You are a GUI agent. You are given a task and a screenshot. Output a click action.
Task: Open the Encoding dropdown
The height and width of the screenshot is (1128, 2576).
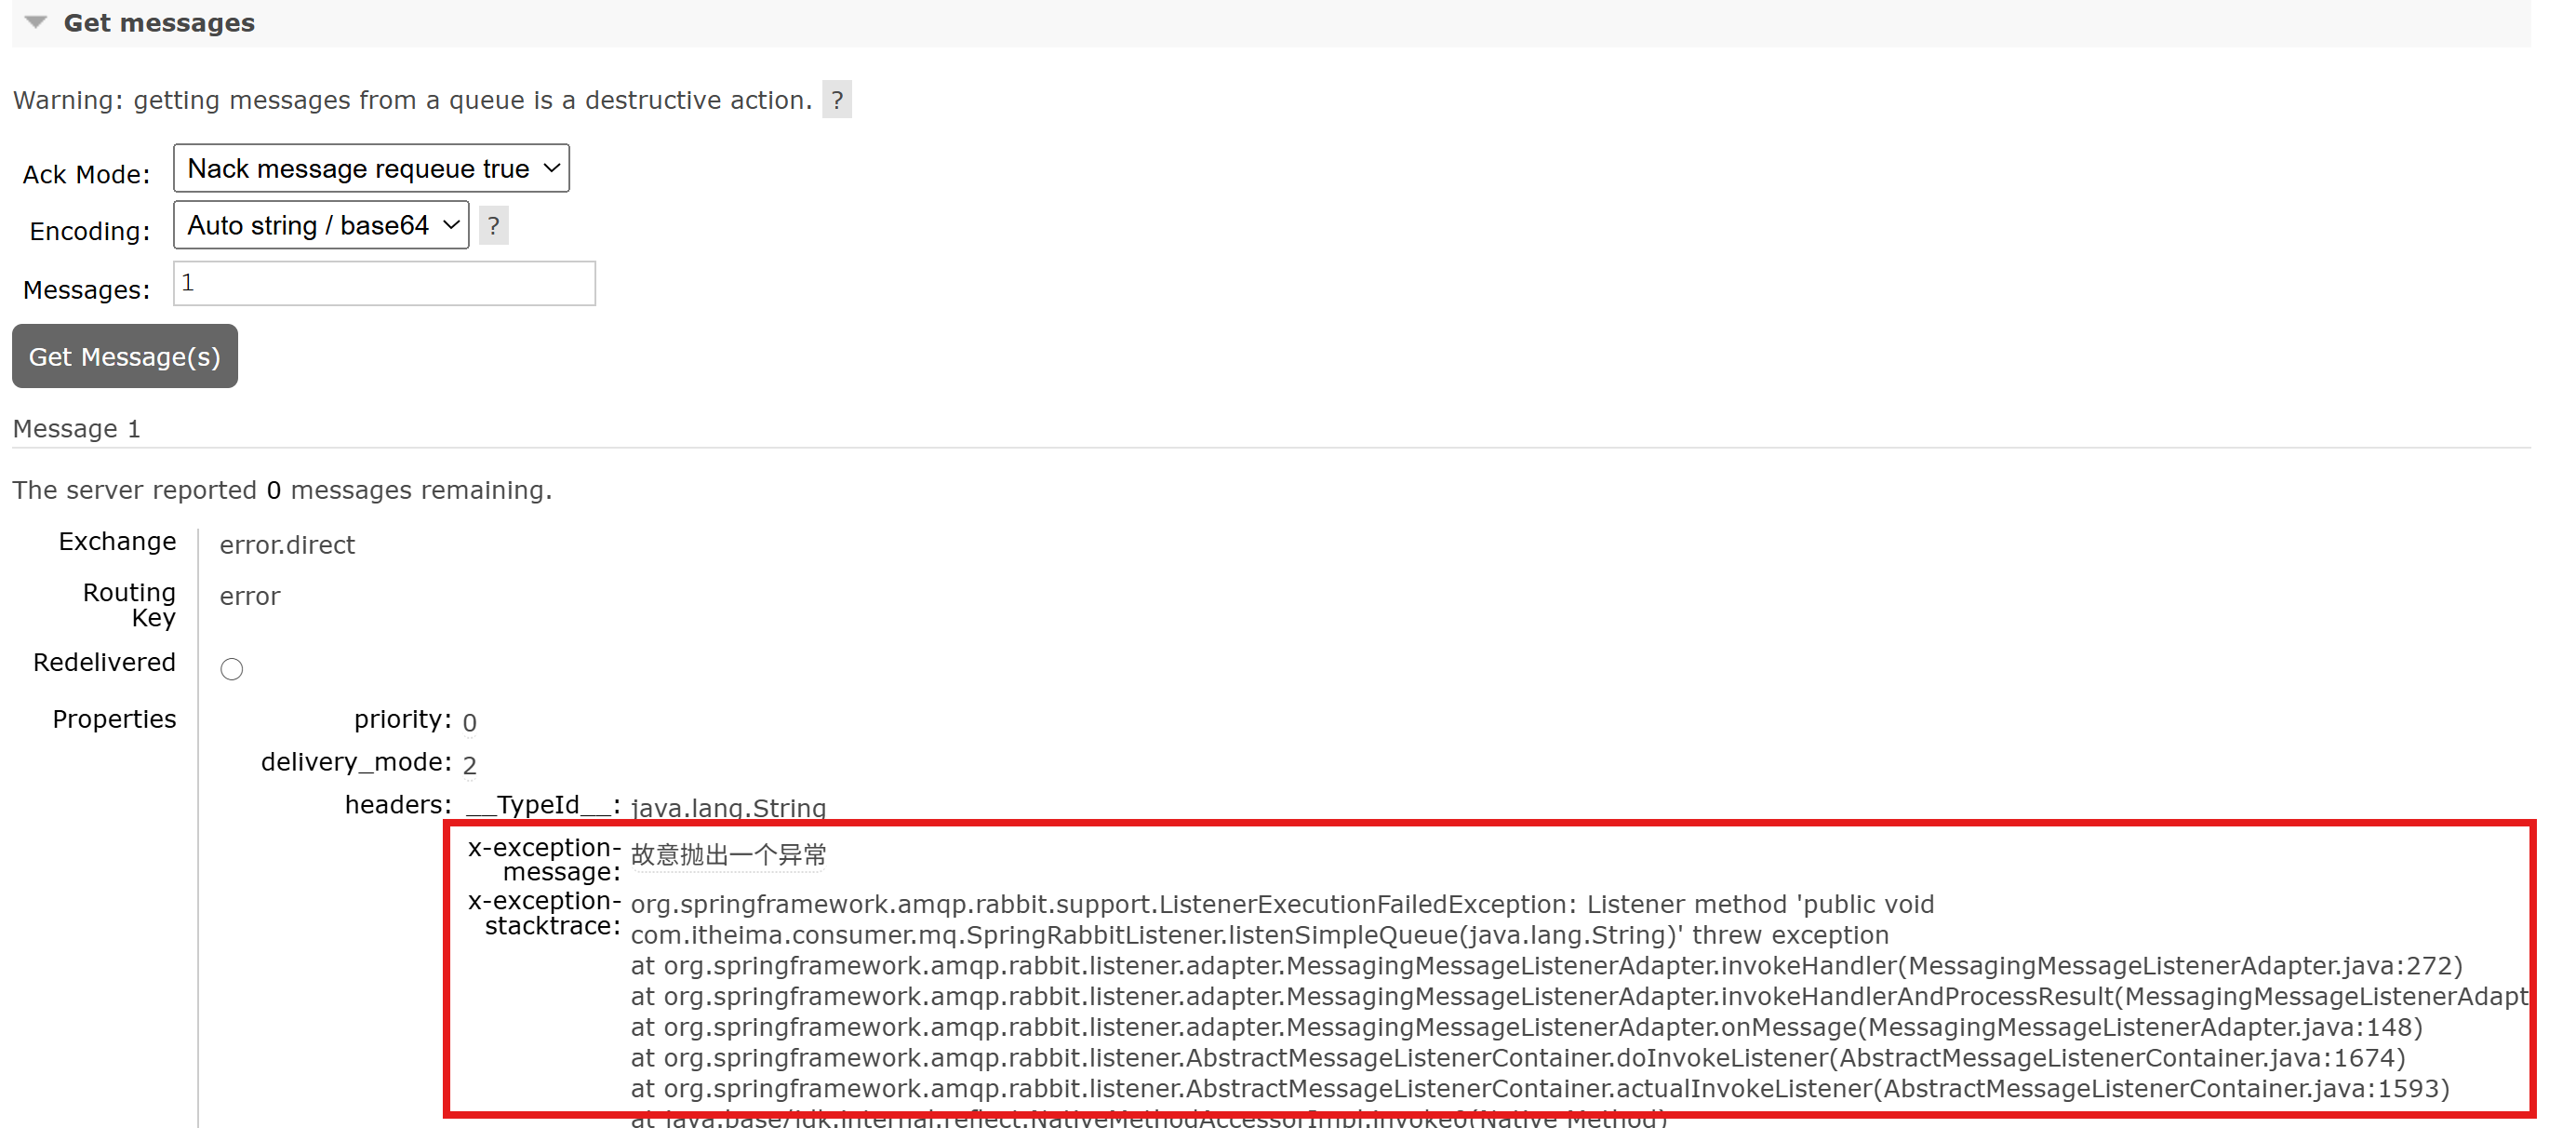(x=321, y=226)
